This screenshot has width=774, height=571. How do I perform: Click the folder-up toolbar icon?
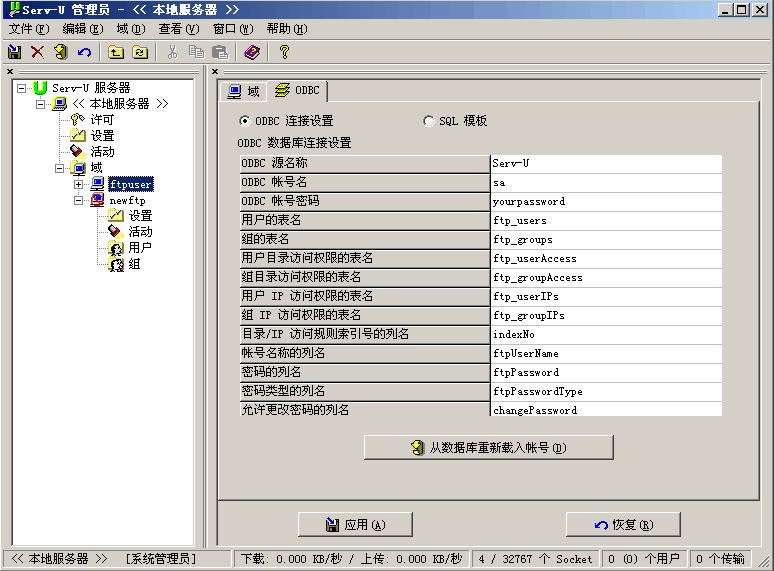pos(117,52)
